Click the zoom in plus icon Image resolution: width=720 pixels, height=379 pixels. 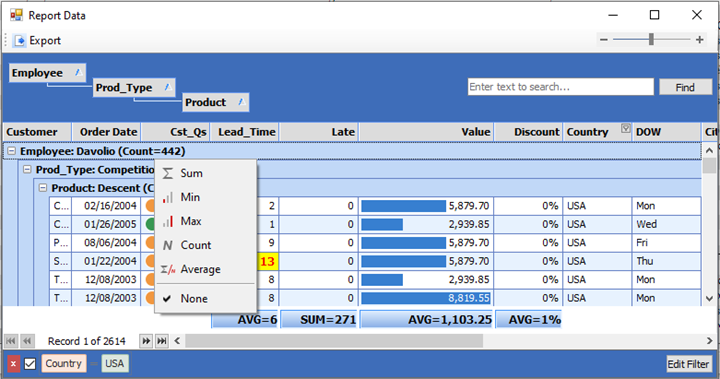point(699,40)
